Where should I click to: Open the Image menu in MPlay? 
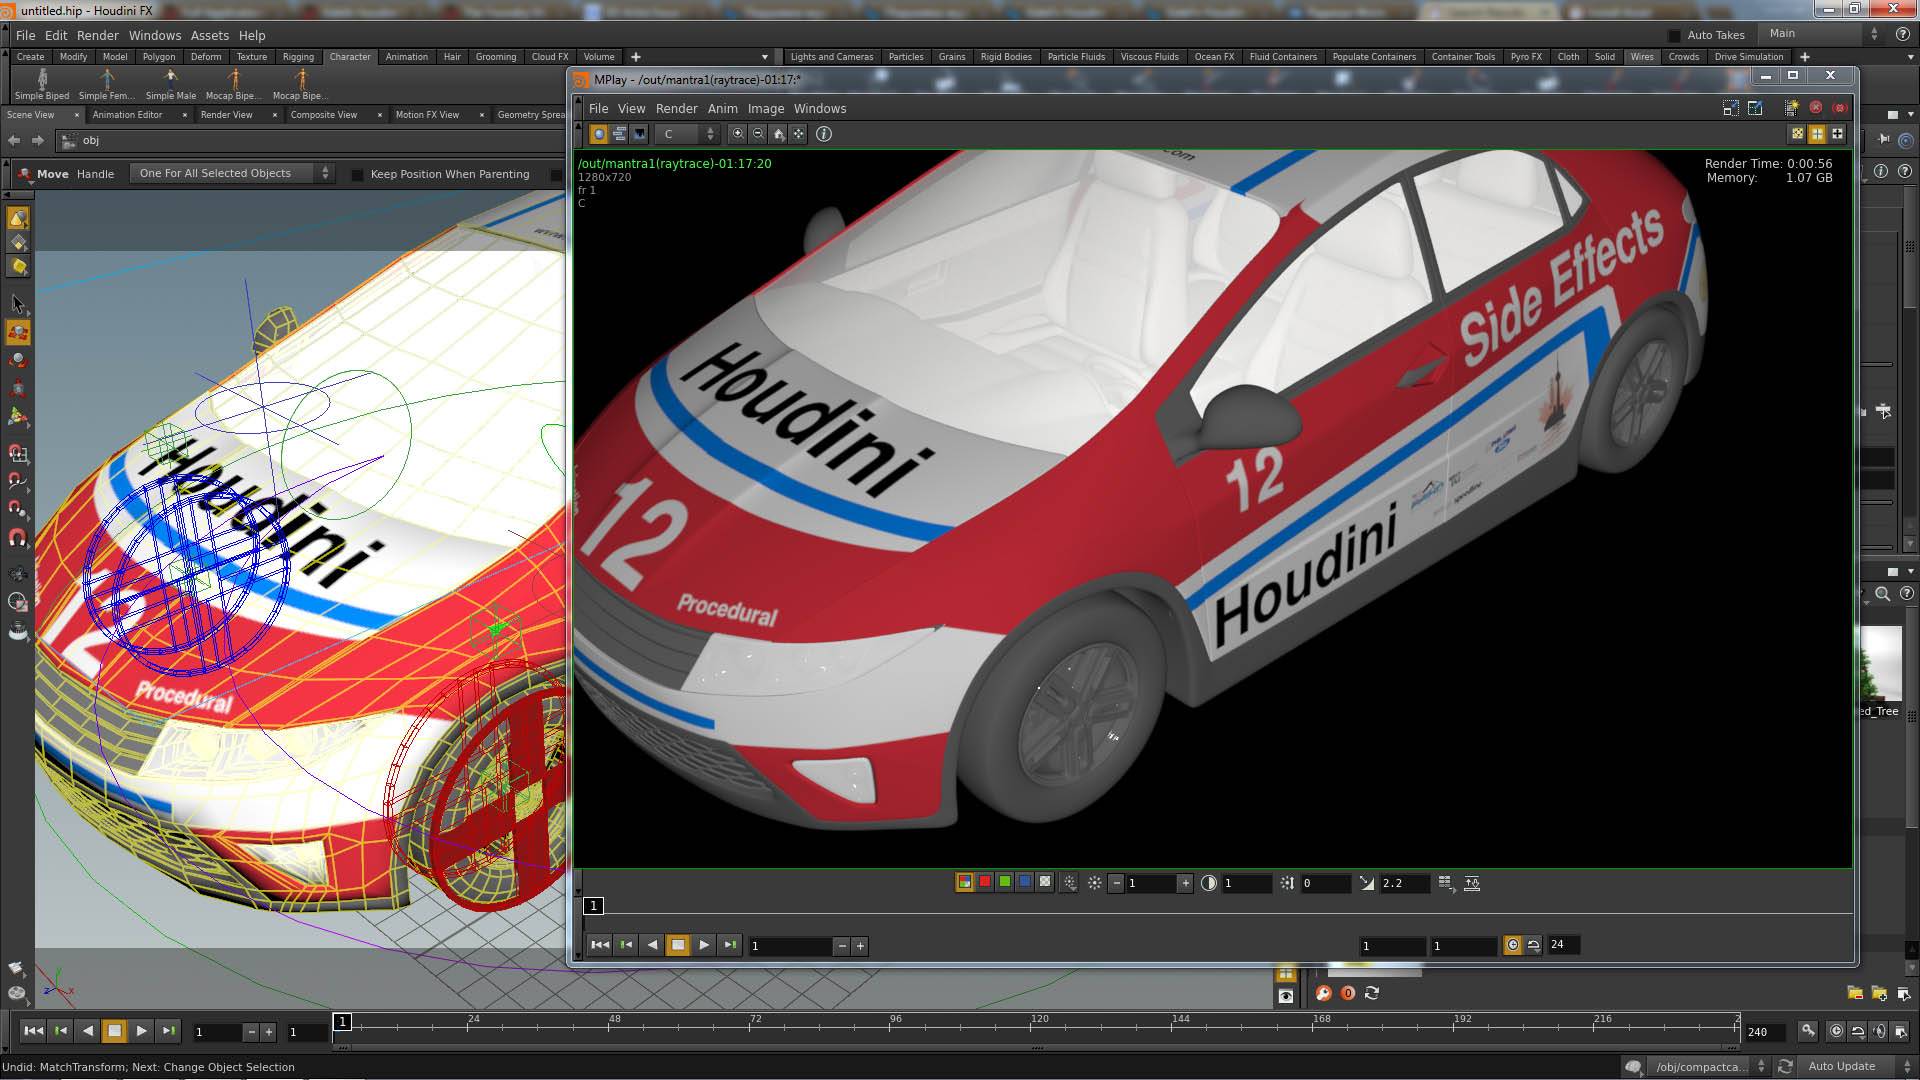pos(765,108)
